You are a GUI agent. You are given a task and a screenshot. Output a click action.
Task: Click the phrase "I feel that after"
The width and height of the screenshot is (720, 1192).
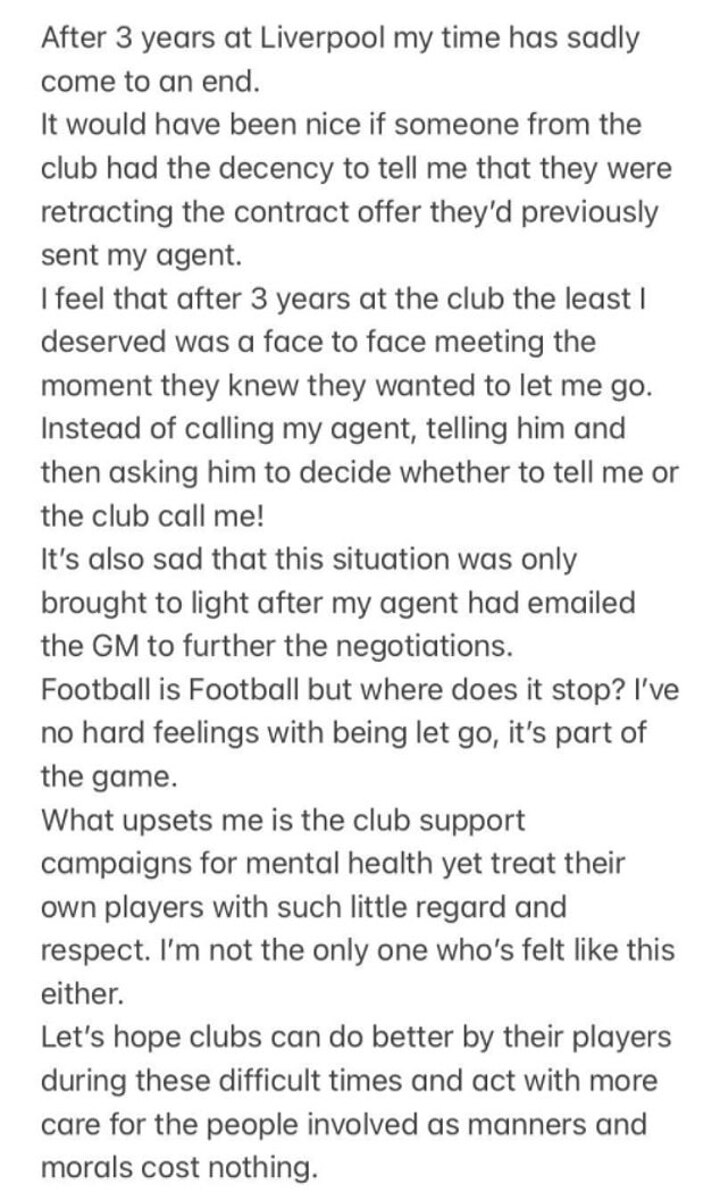click(129, 299)
